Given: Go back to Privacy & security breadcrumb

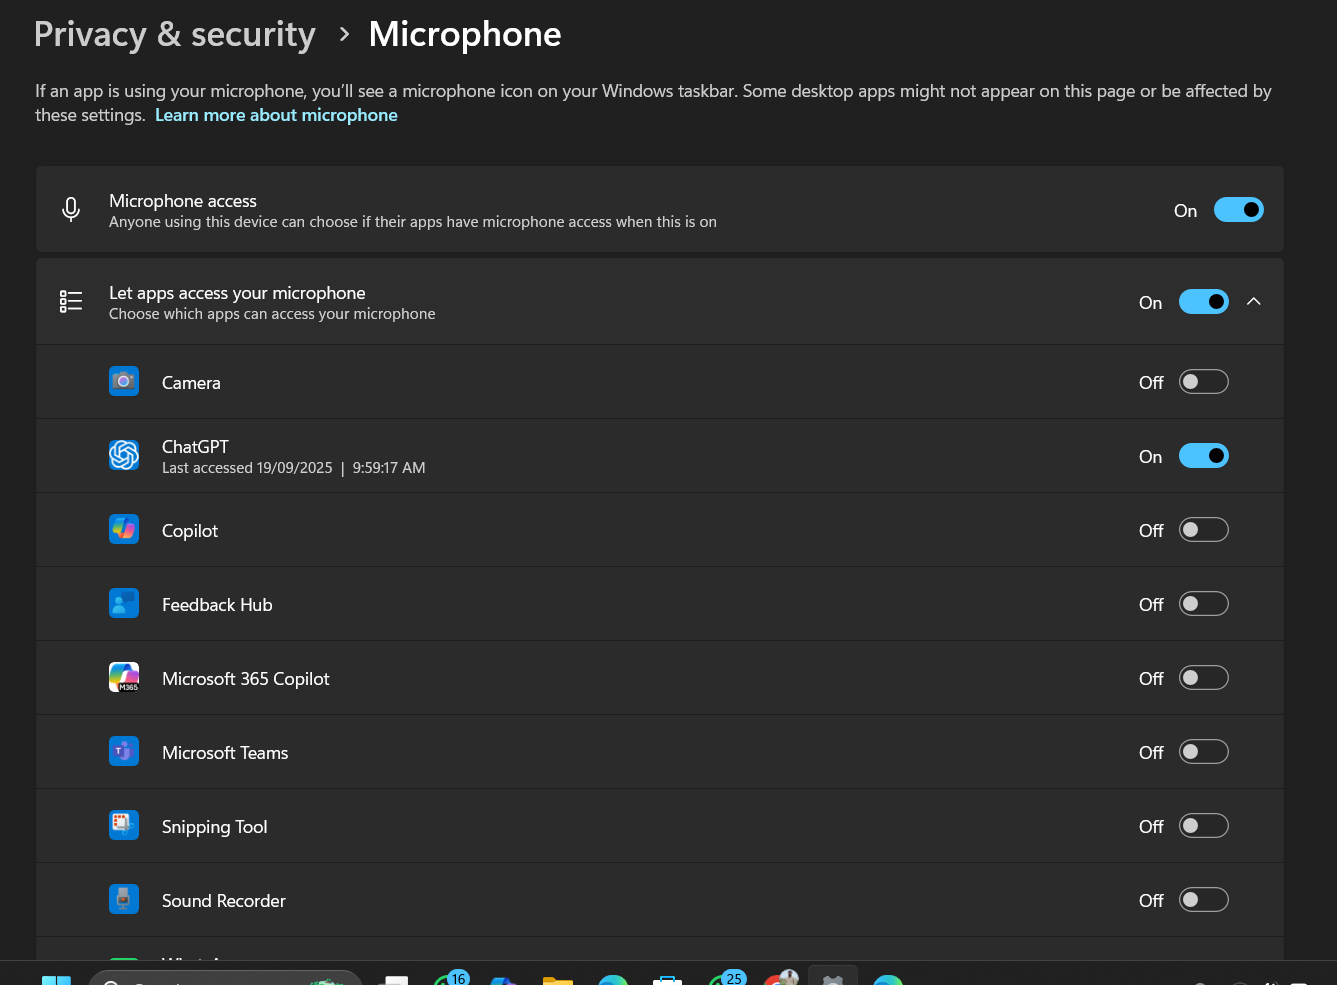Looking at the screenshot, I should pos(175,34).
